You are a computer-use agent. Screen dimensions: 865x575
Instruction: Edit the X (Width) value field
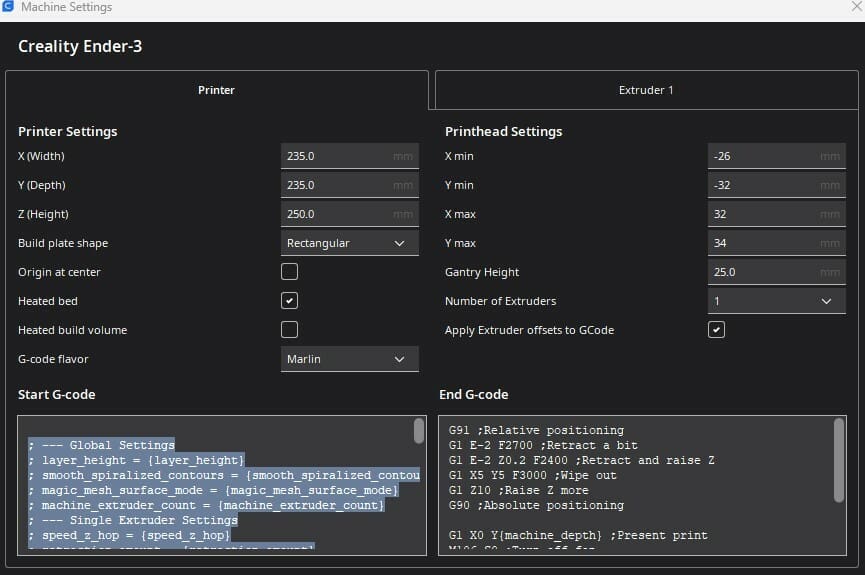[x=350, y=156]
